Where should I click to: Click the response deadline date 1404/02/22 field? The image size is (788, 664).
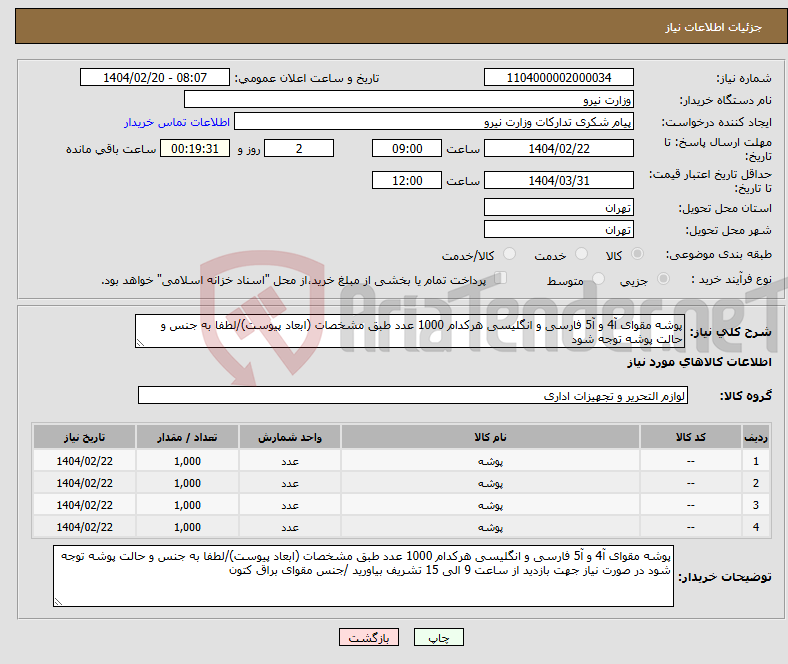[x=558, y=148]
